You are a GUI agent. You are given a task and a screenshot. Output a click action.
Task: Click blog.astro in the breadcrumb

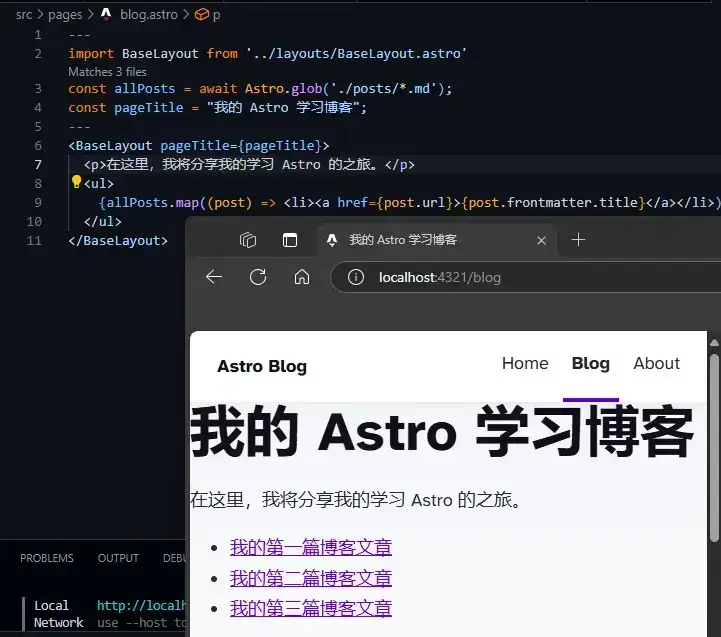tap(149, 15)
